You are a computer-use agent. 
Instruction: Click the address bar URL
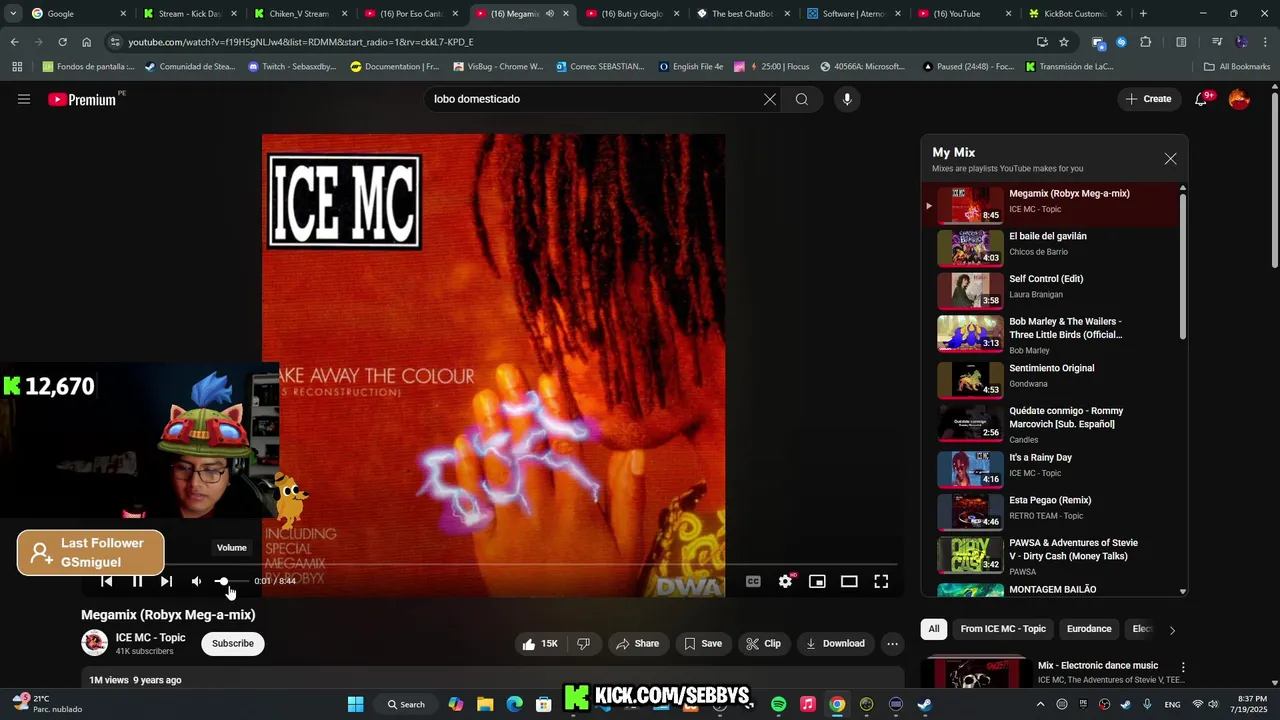coord(300,42)
